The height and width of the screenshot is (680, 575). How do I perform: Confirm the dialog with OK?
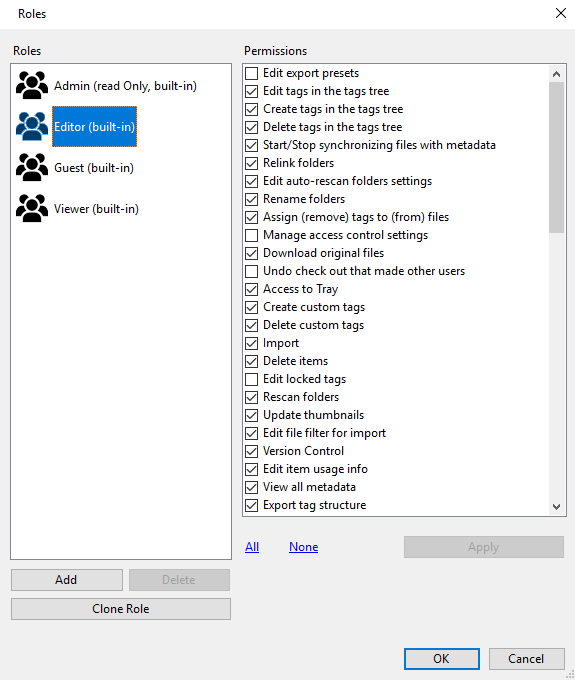(441, 659)
